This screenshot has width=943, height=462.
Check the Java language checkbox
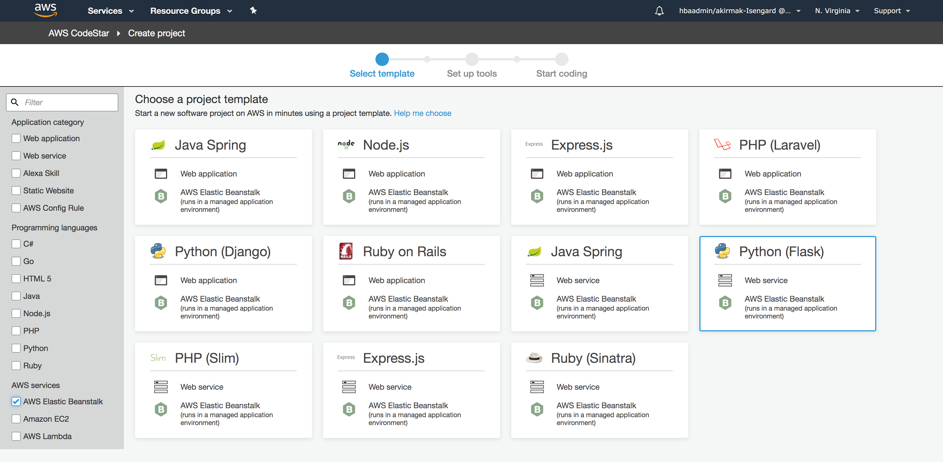[16, 296]
